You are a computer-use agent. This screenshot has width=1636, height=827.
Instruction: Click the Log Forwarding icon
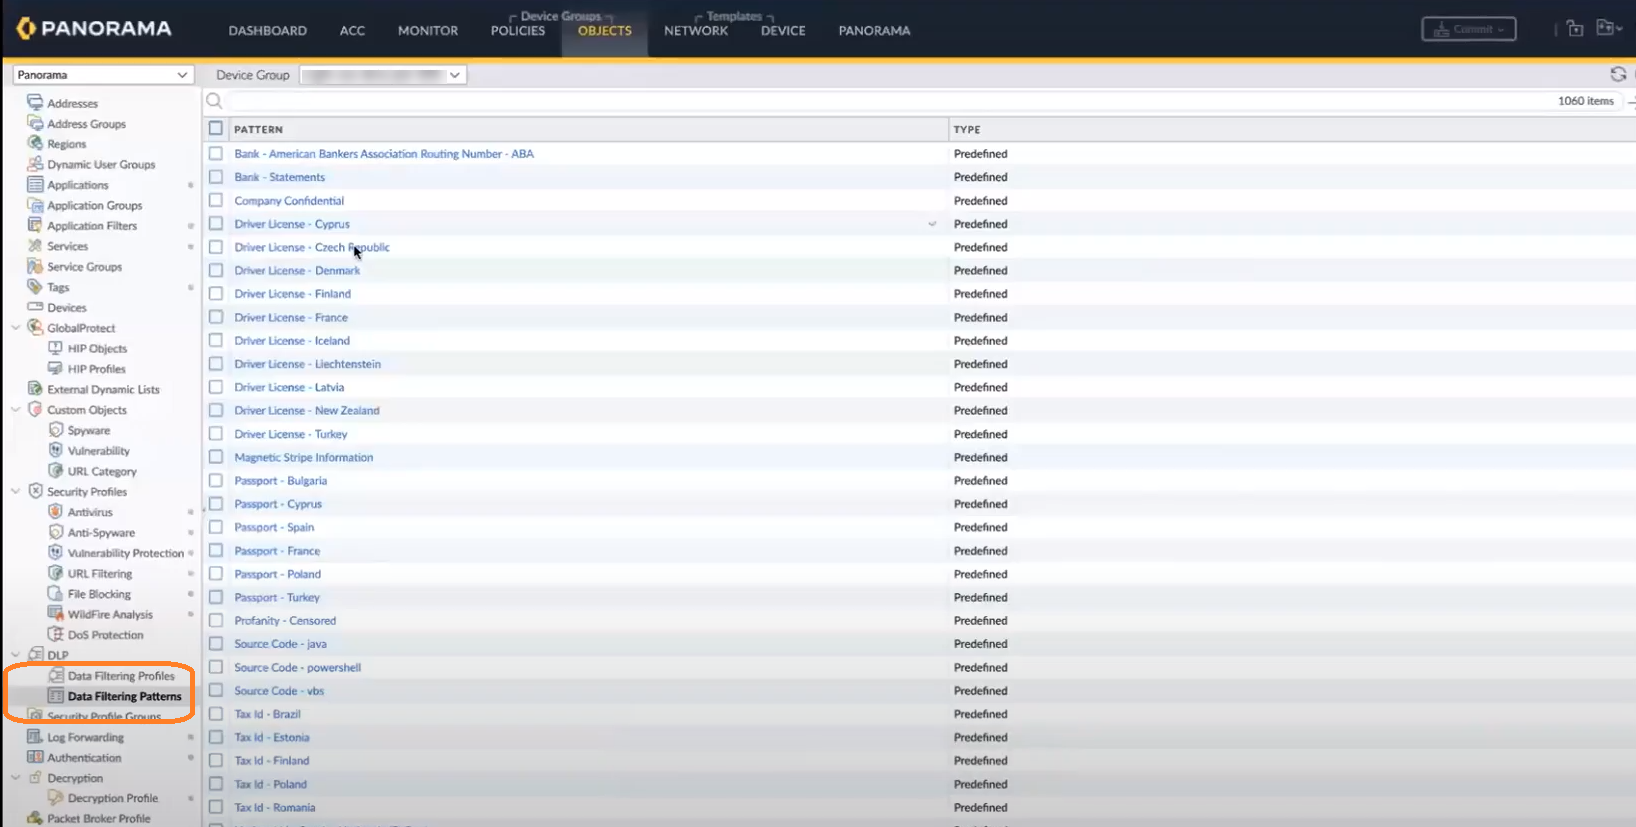35,737
